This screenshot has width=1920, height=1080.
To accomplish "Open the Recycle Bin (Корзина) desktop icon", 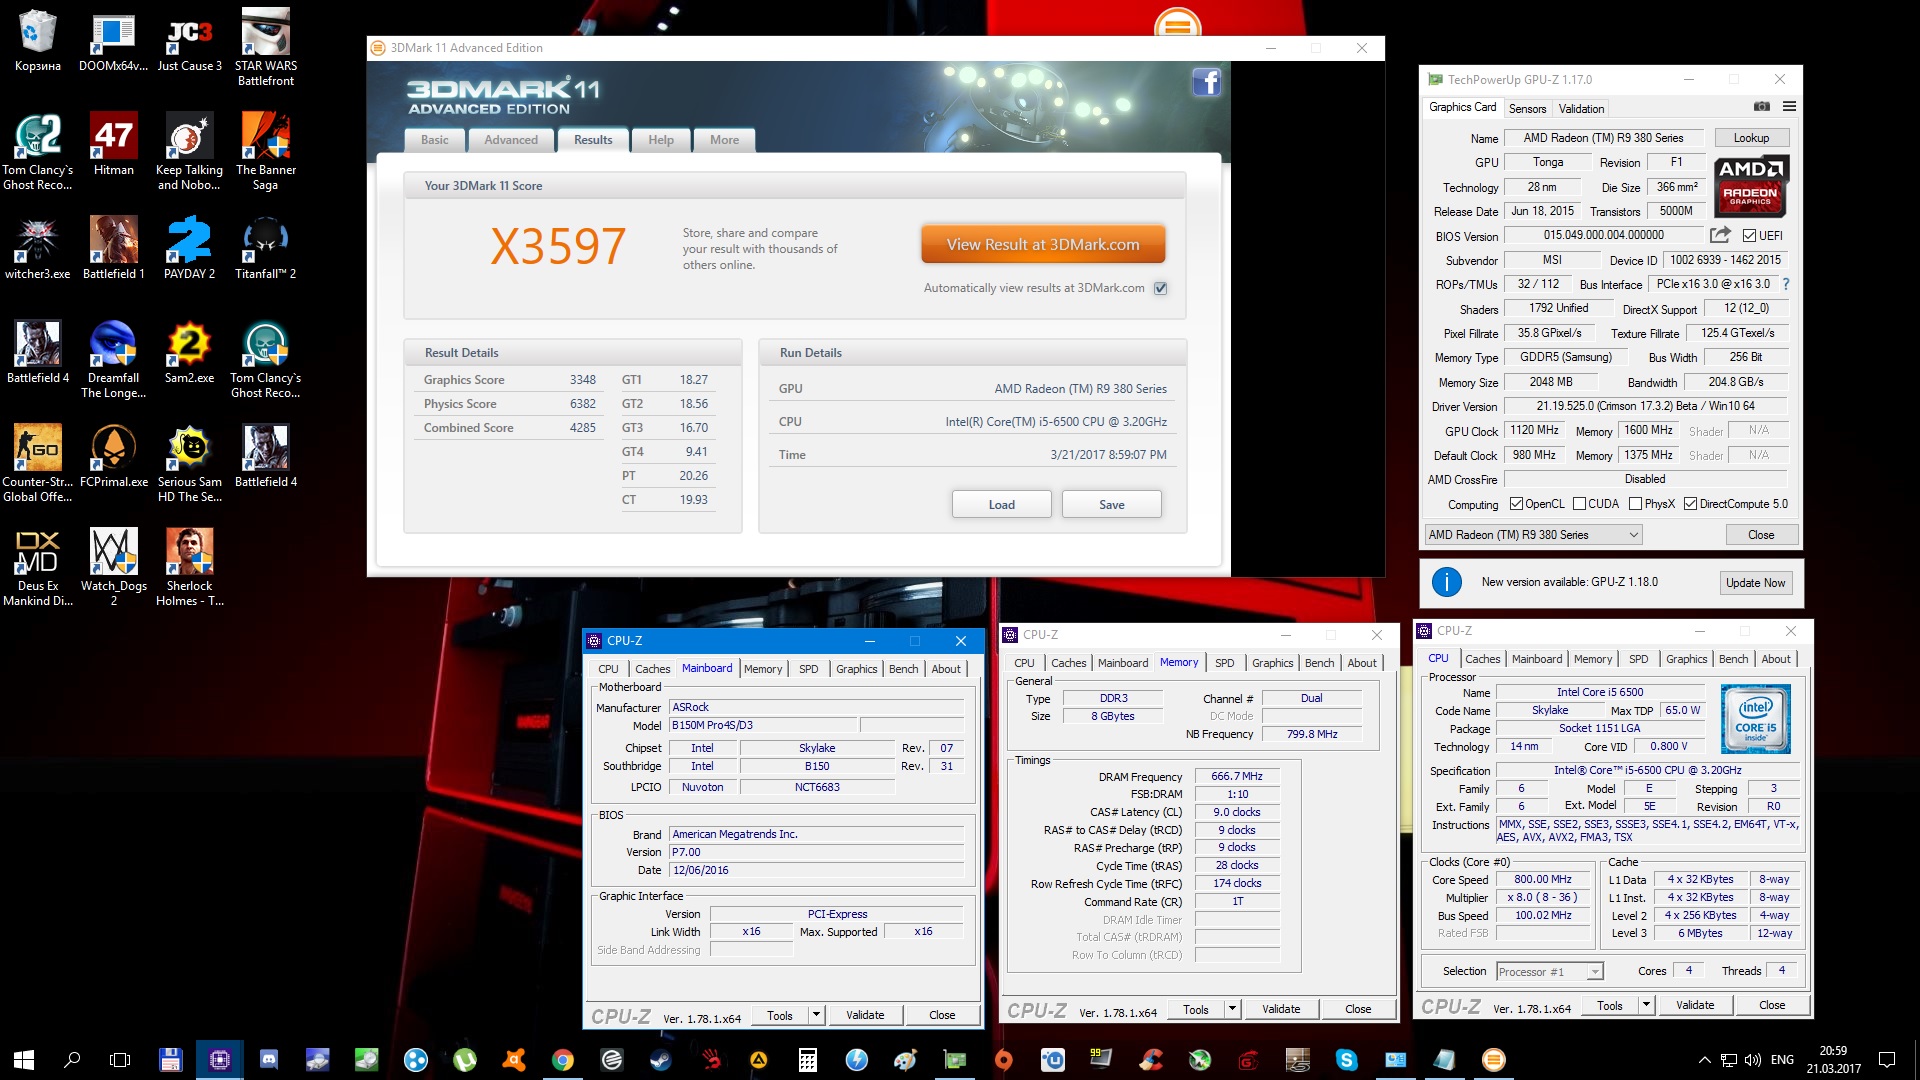I will pyautogui.click(x=37, y=40).
